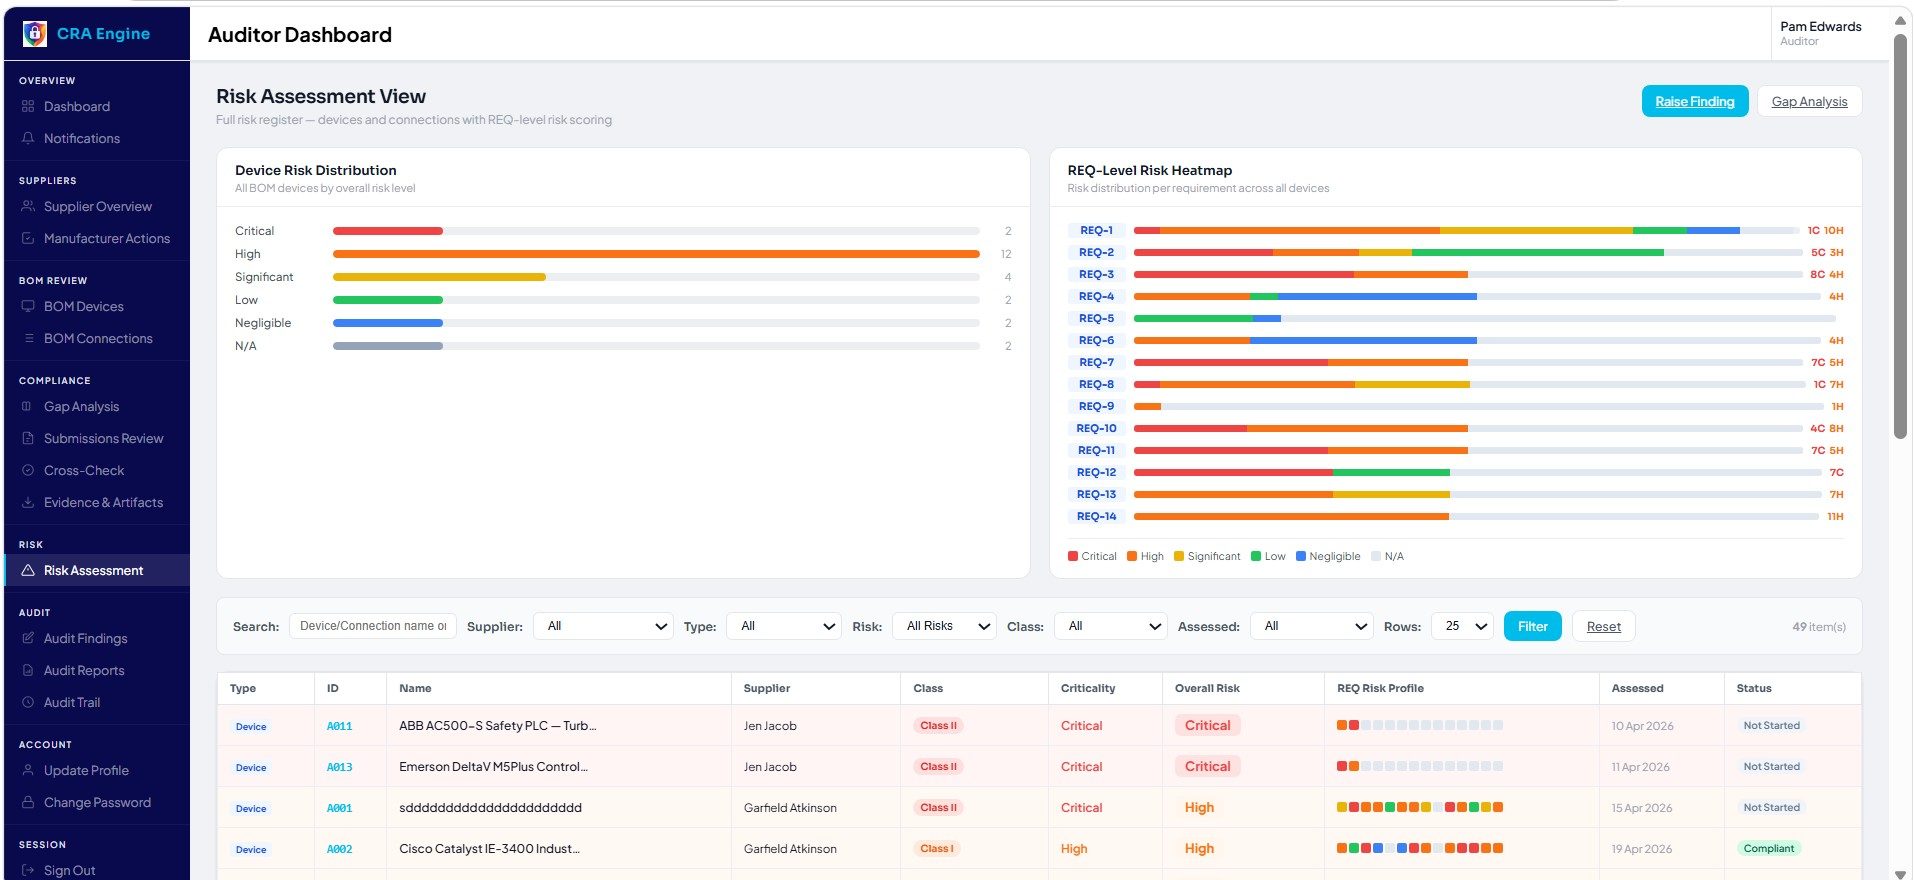Click the BOM Devices monitor icon
The height and width of the screenshot is (880, 1915).
(28, 307)
